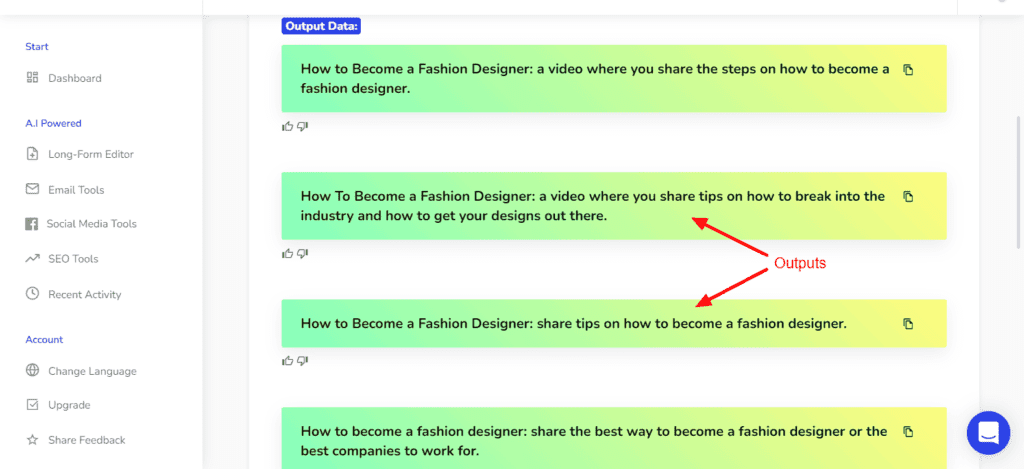
Task: Thumbs up the first output
Action: [x=288, y=126]
